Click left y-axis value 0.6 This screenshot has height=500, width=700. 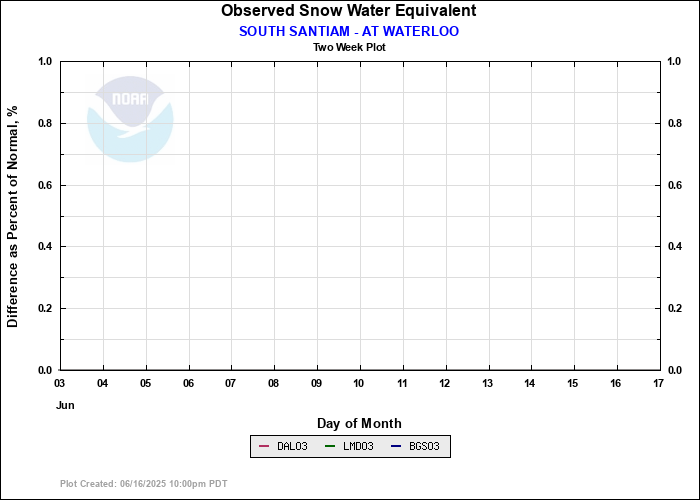point(46,185)
